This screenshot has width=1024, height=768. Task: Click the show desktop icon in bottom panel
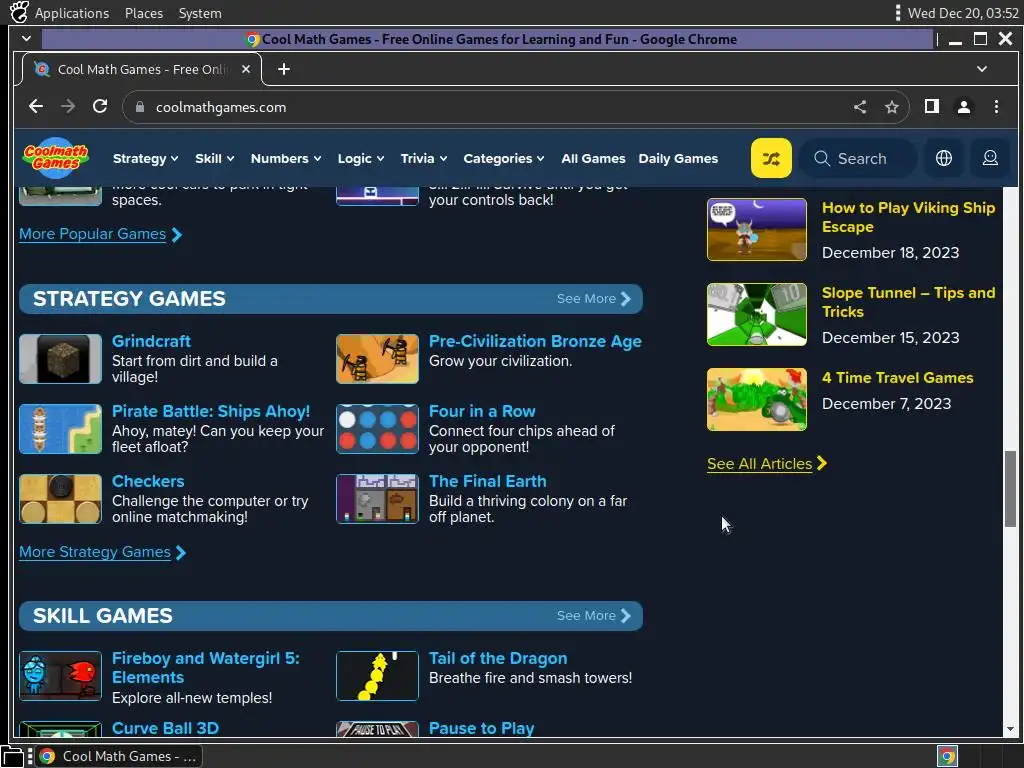pyautogui.click(x=12, y=756)
